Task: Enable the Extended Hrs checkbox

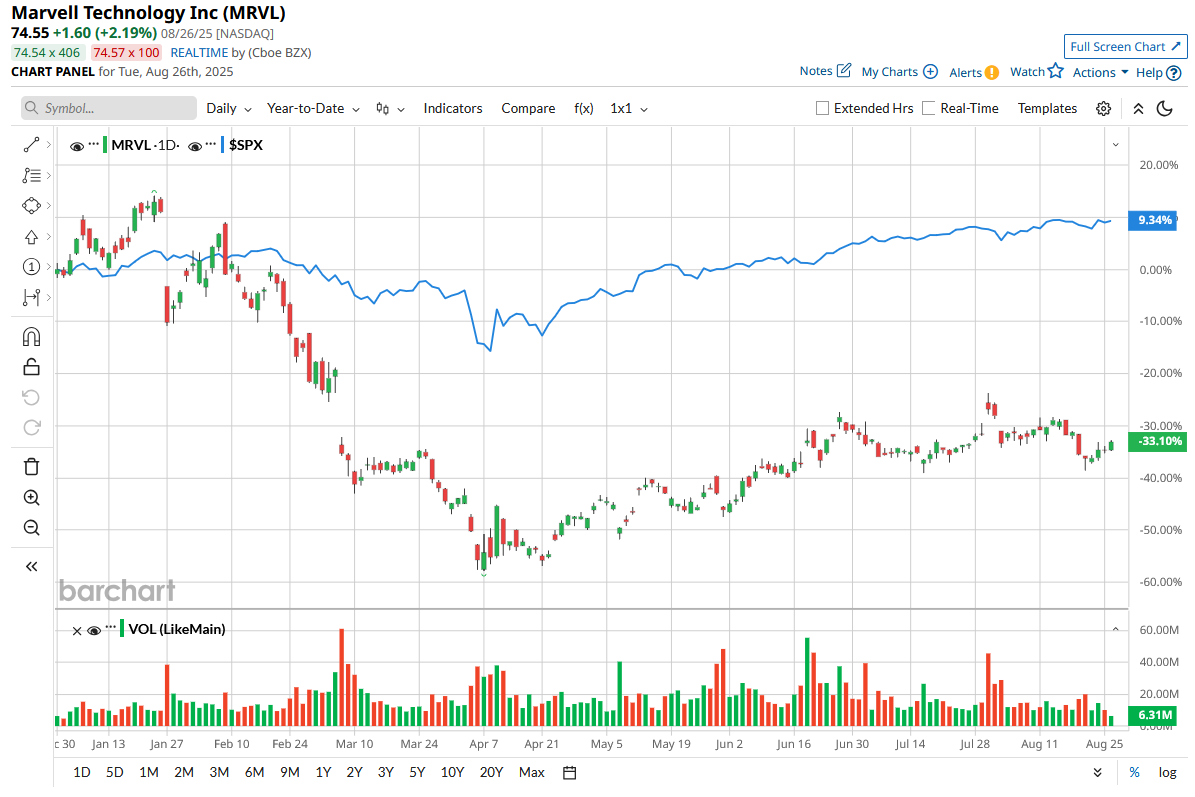Action: pyautogui.click(x=822, y=108)
